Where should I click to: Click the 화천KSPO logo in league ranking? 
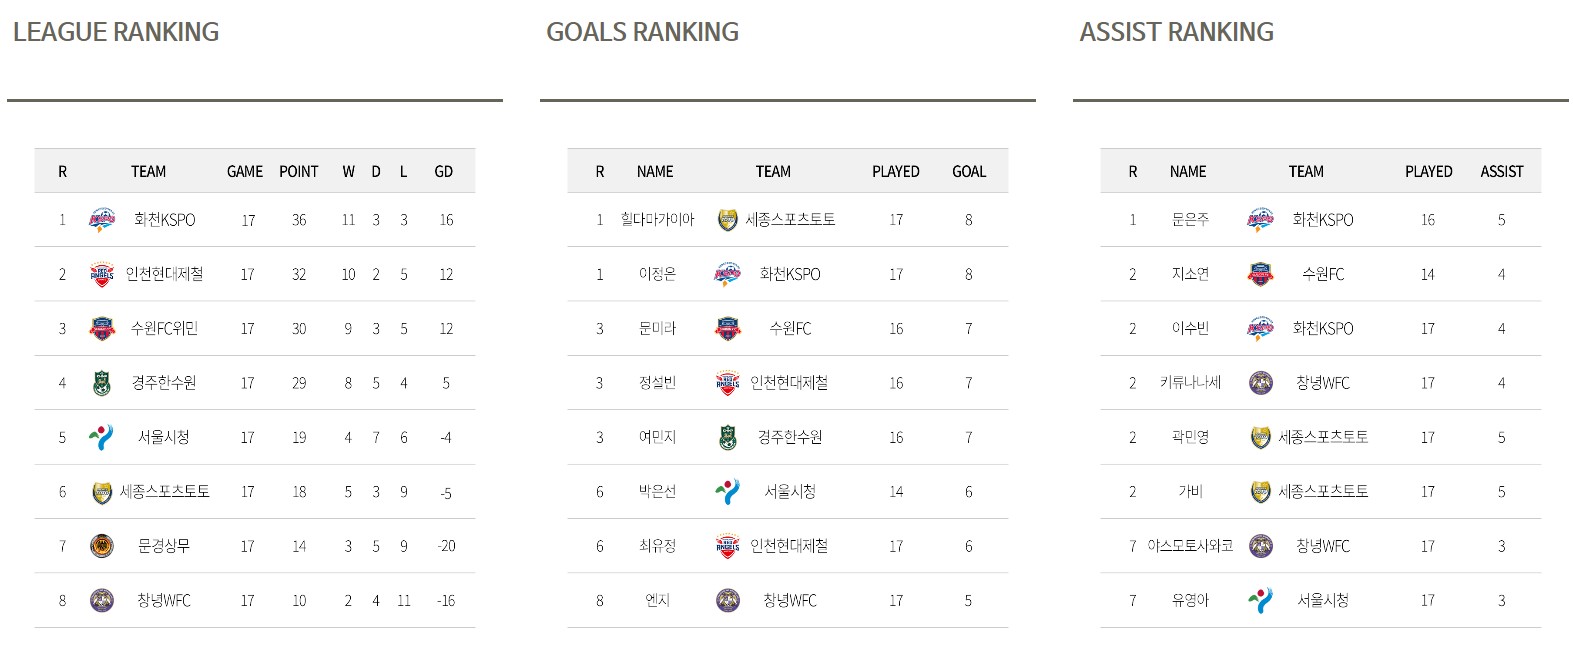coord(102,220)
